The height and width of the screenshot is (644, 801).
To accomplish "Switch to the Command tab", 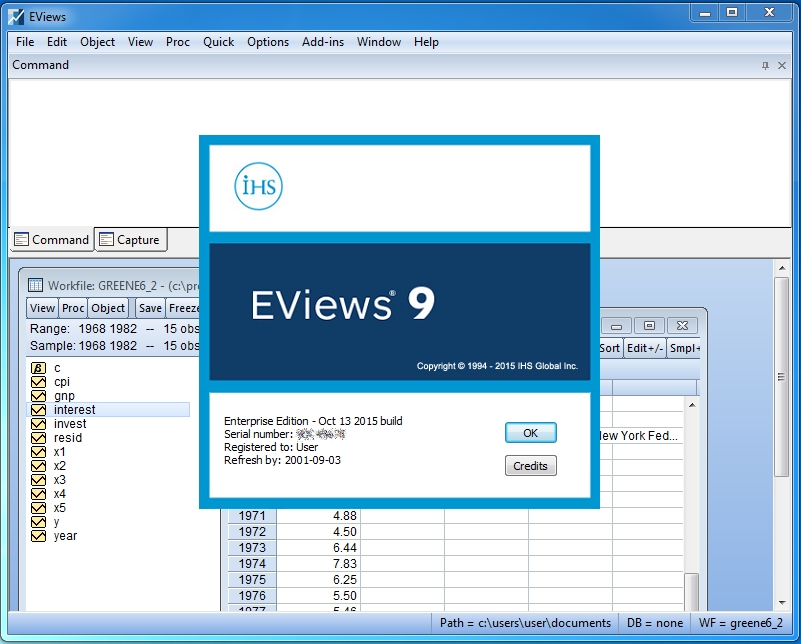I will tap(52, 240).
